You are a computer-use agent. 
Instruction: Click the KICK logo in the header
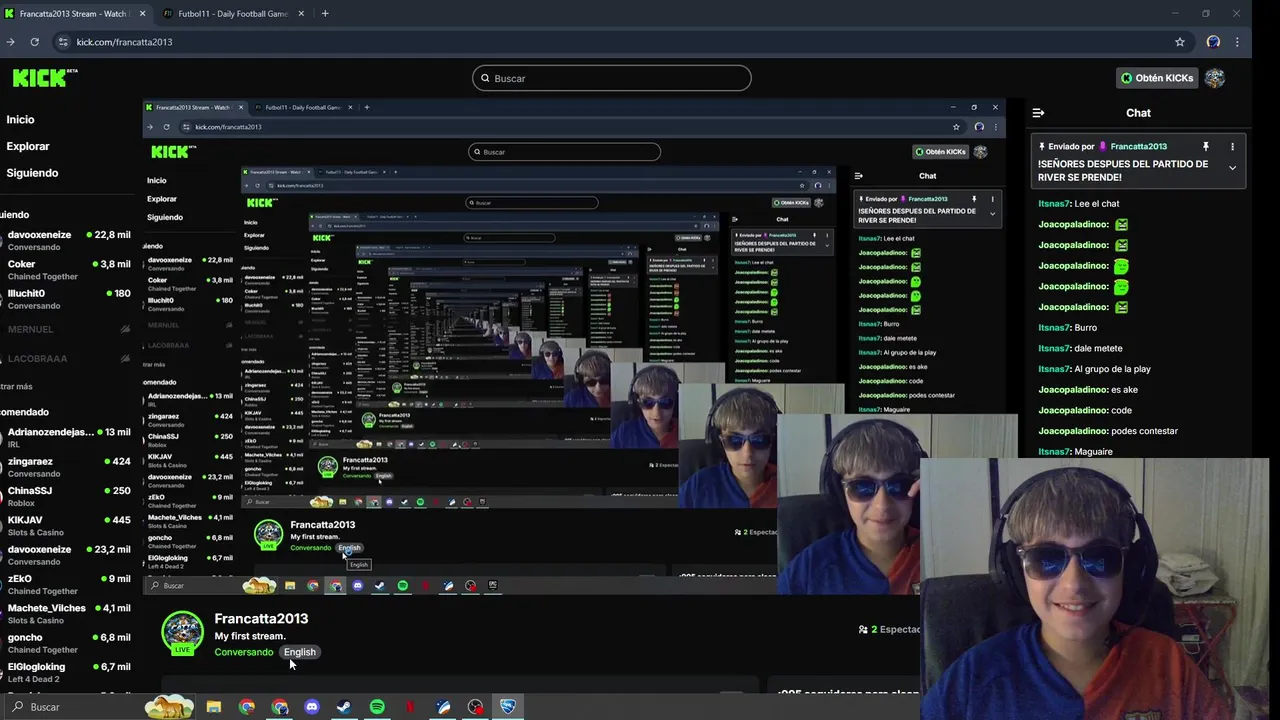pyautogui.click(x=45, y=78)
